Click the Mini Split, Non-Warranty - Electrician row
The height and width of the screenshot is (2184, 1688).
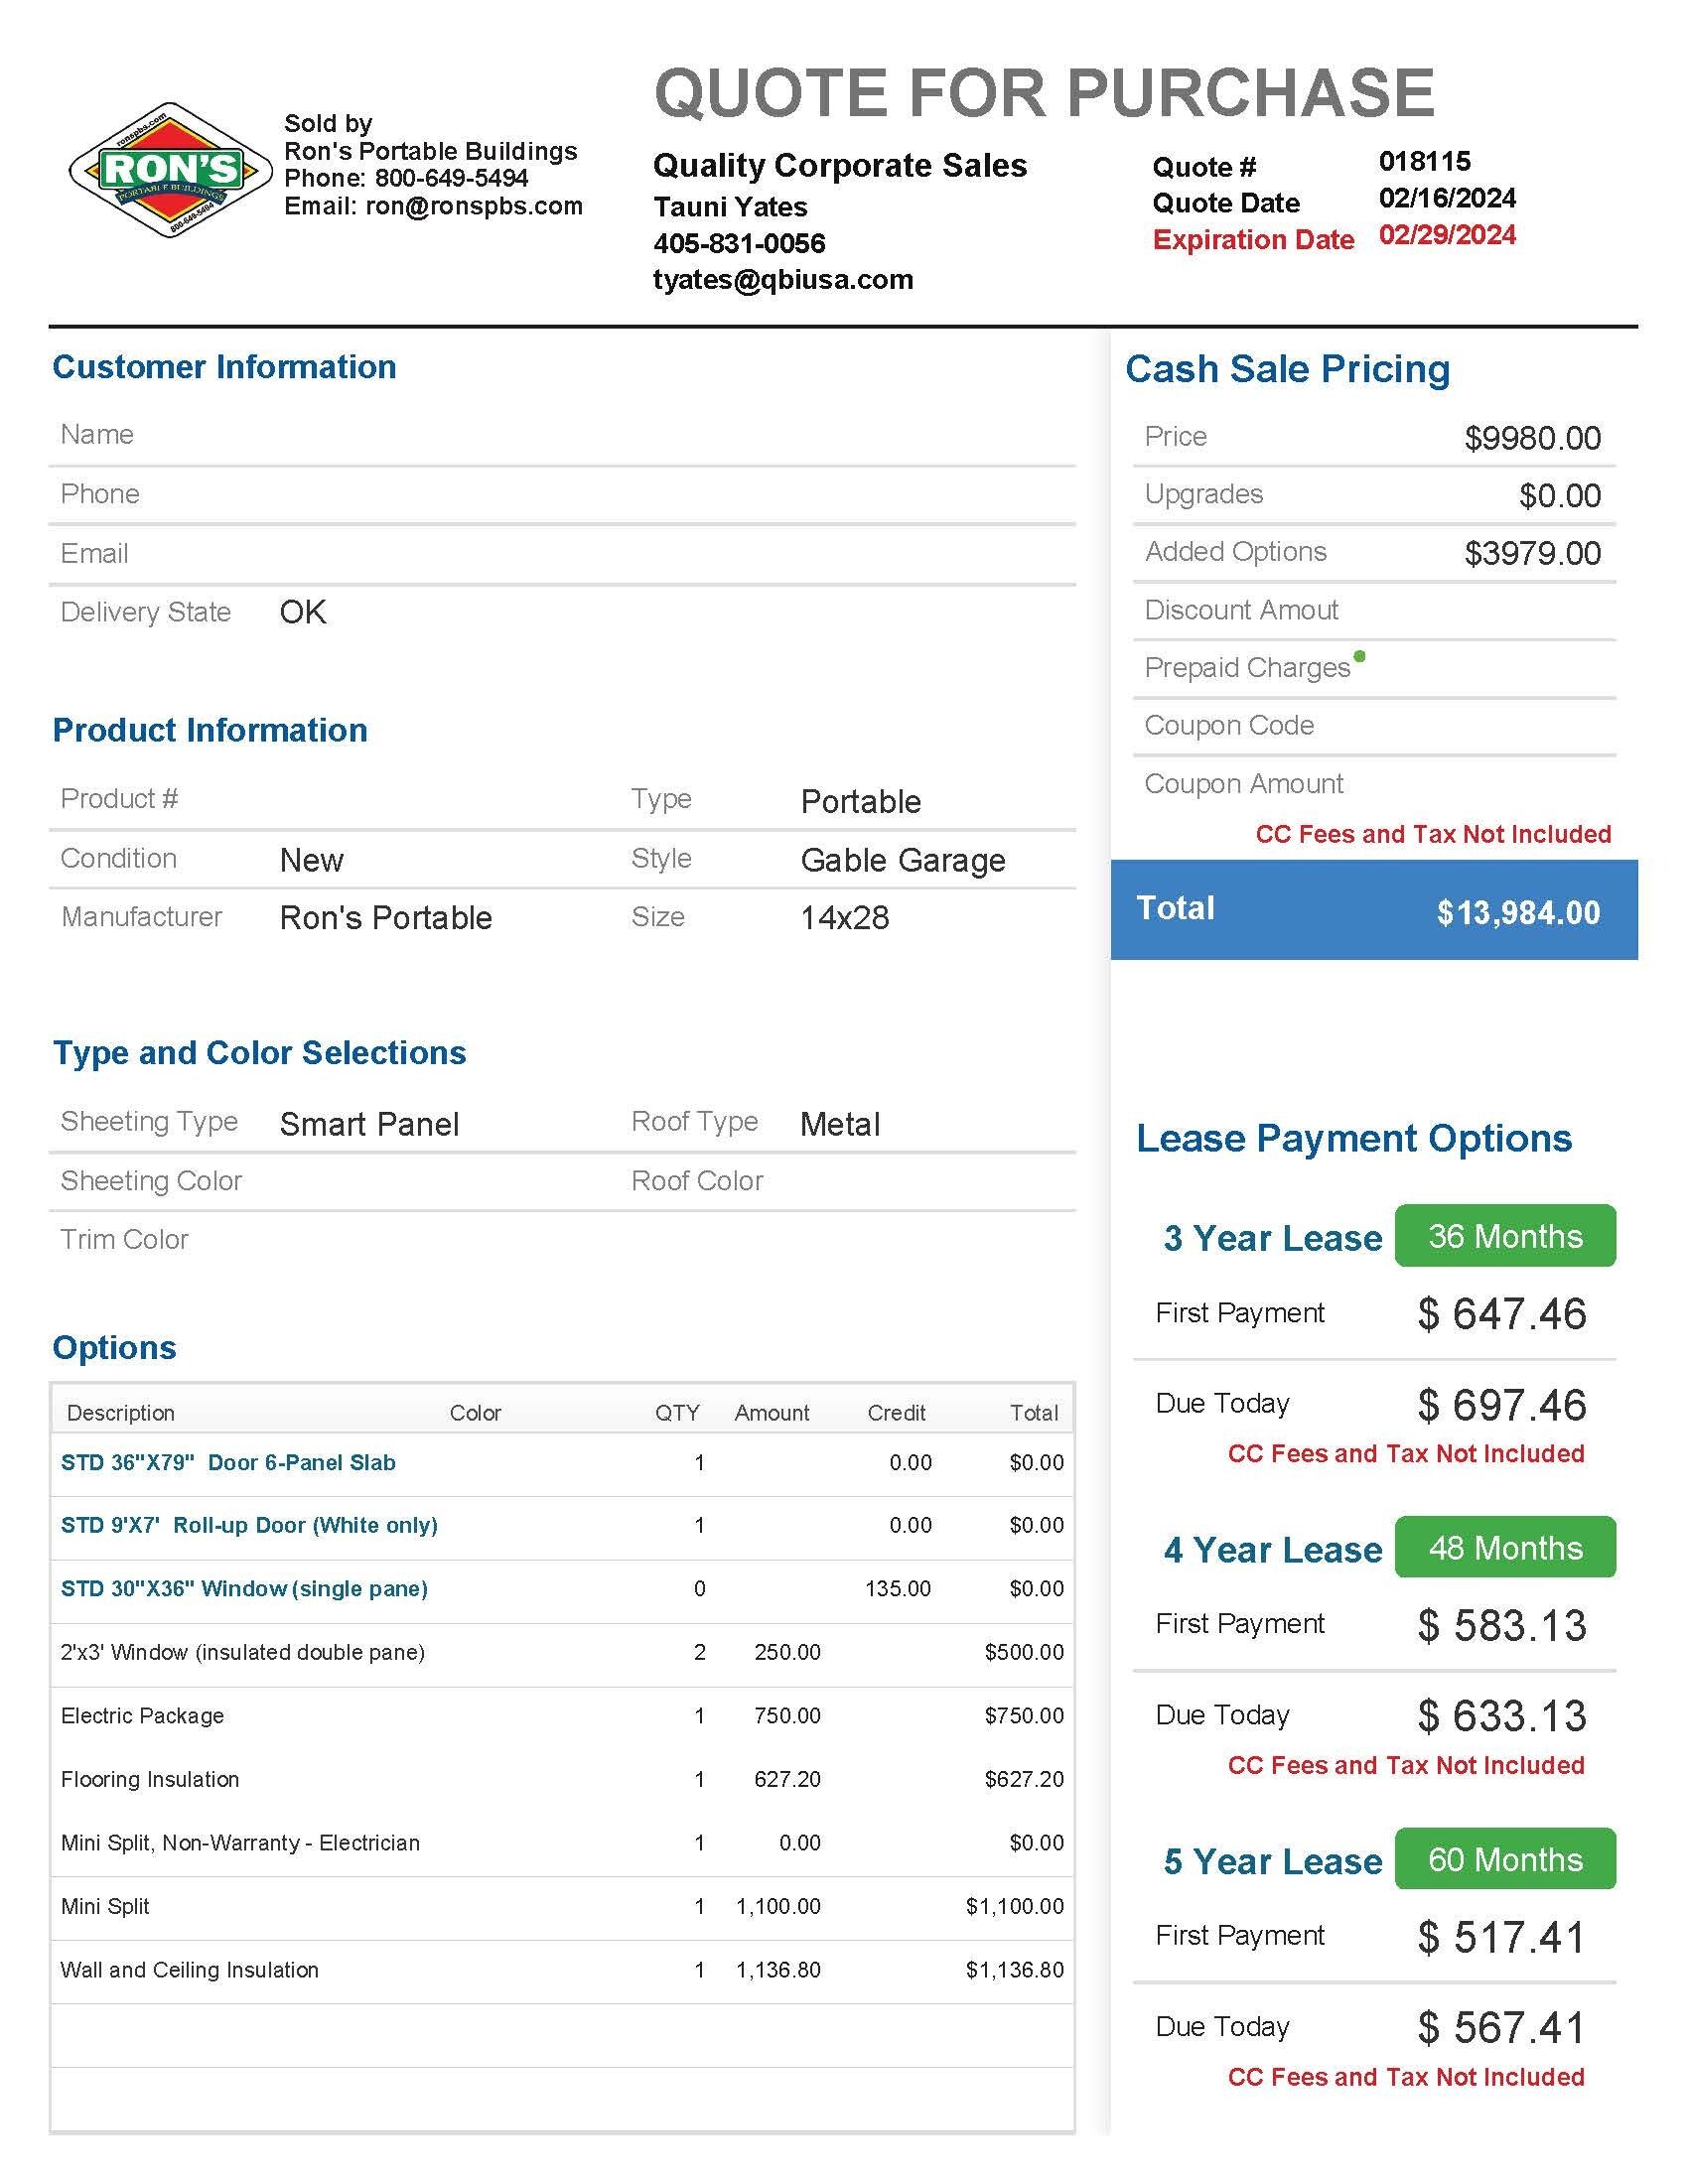click(562, 1843)
